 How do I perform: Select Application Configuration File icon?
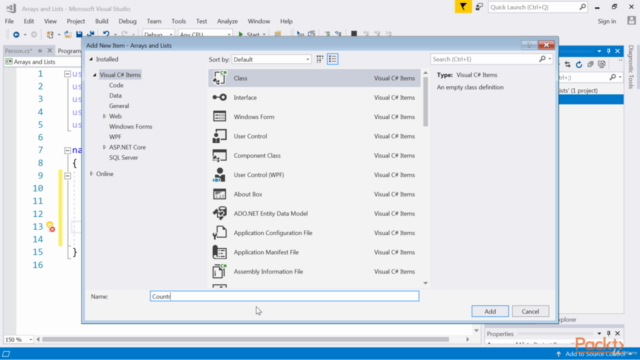(220, 233)
